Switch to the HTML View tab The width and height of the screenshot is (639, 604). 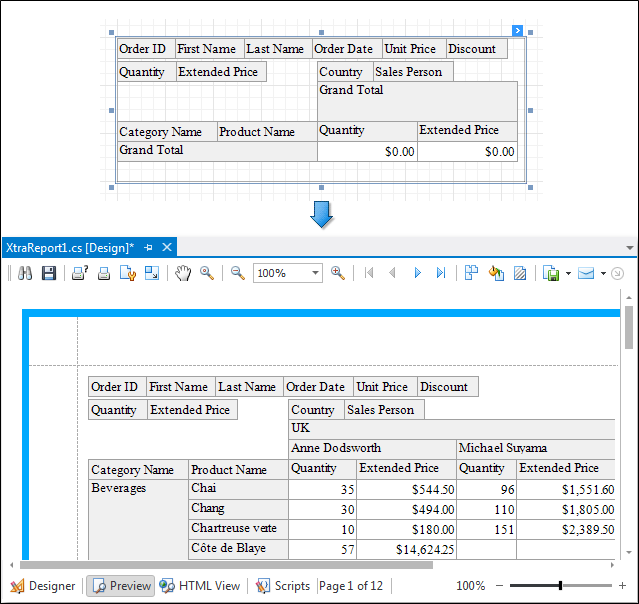(200, 586)
